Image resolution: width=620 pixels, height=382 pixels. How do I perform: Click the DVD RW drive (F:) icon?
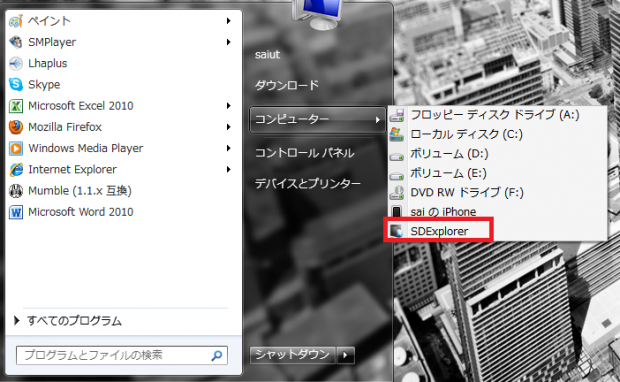(x=397, y=193)
